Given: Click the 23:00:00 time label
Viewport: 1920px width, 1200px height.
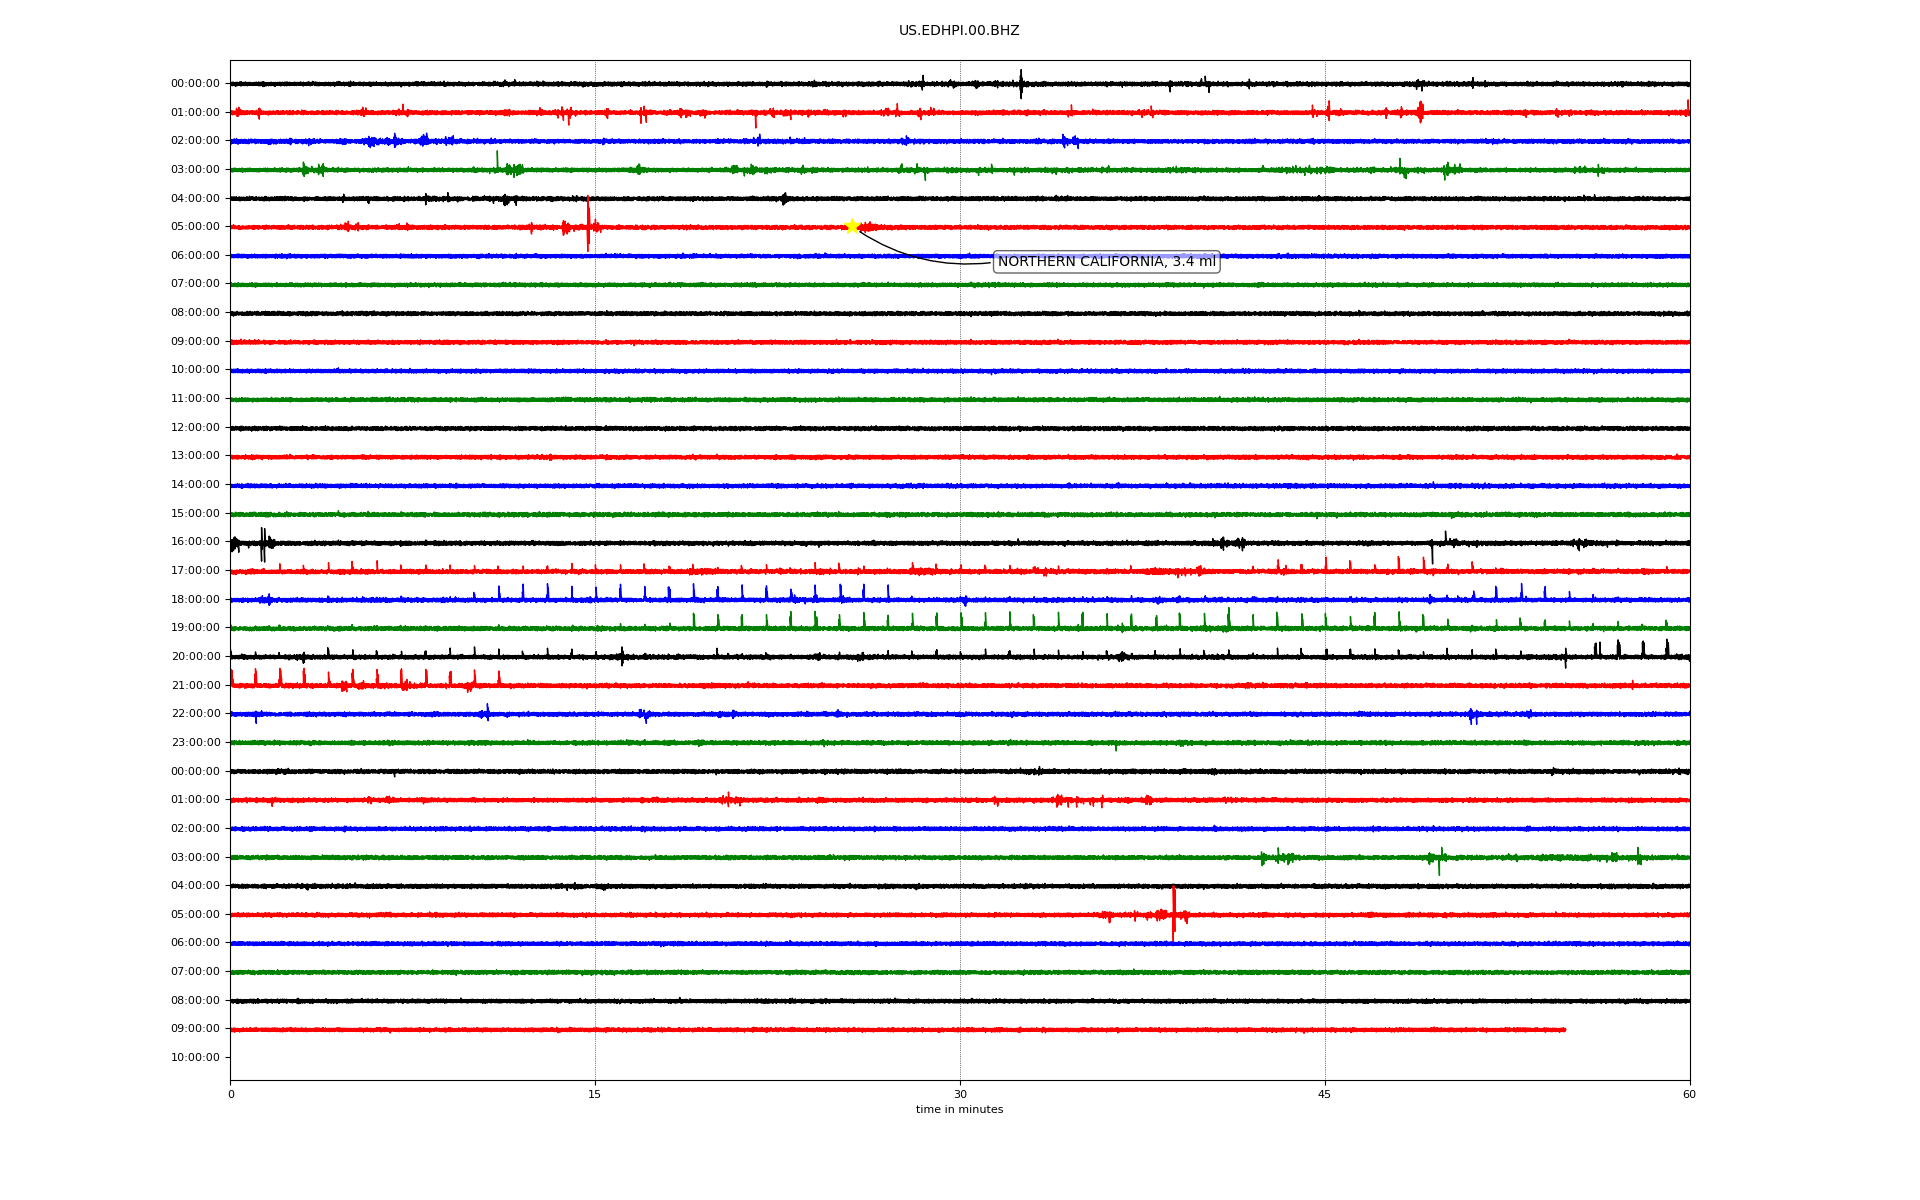Looking at the screenshot, I should pyautogui.click(x=195, y=743).
